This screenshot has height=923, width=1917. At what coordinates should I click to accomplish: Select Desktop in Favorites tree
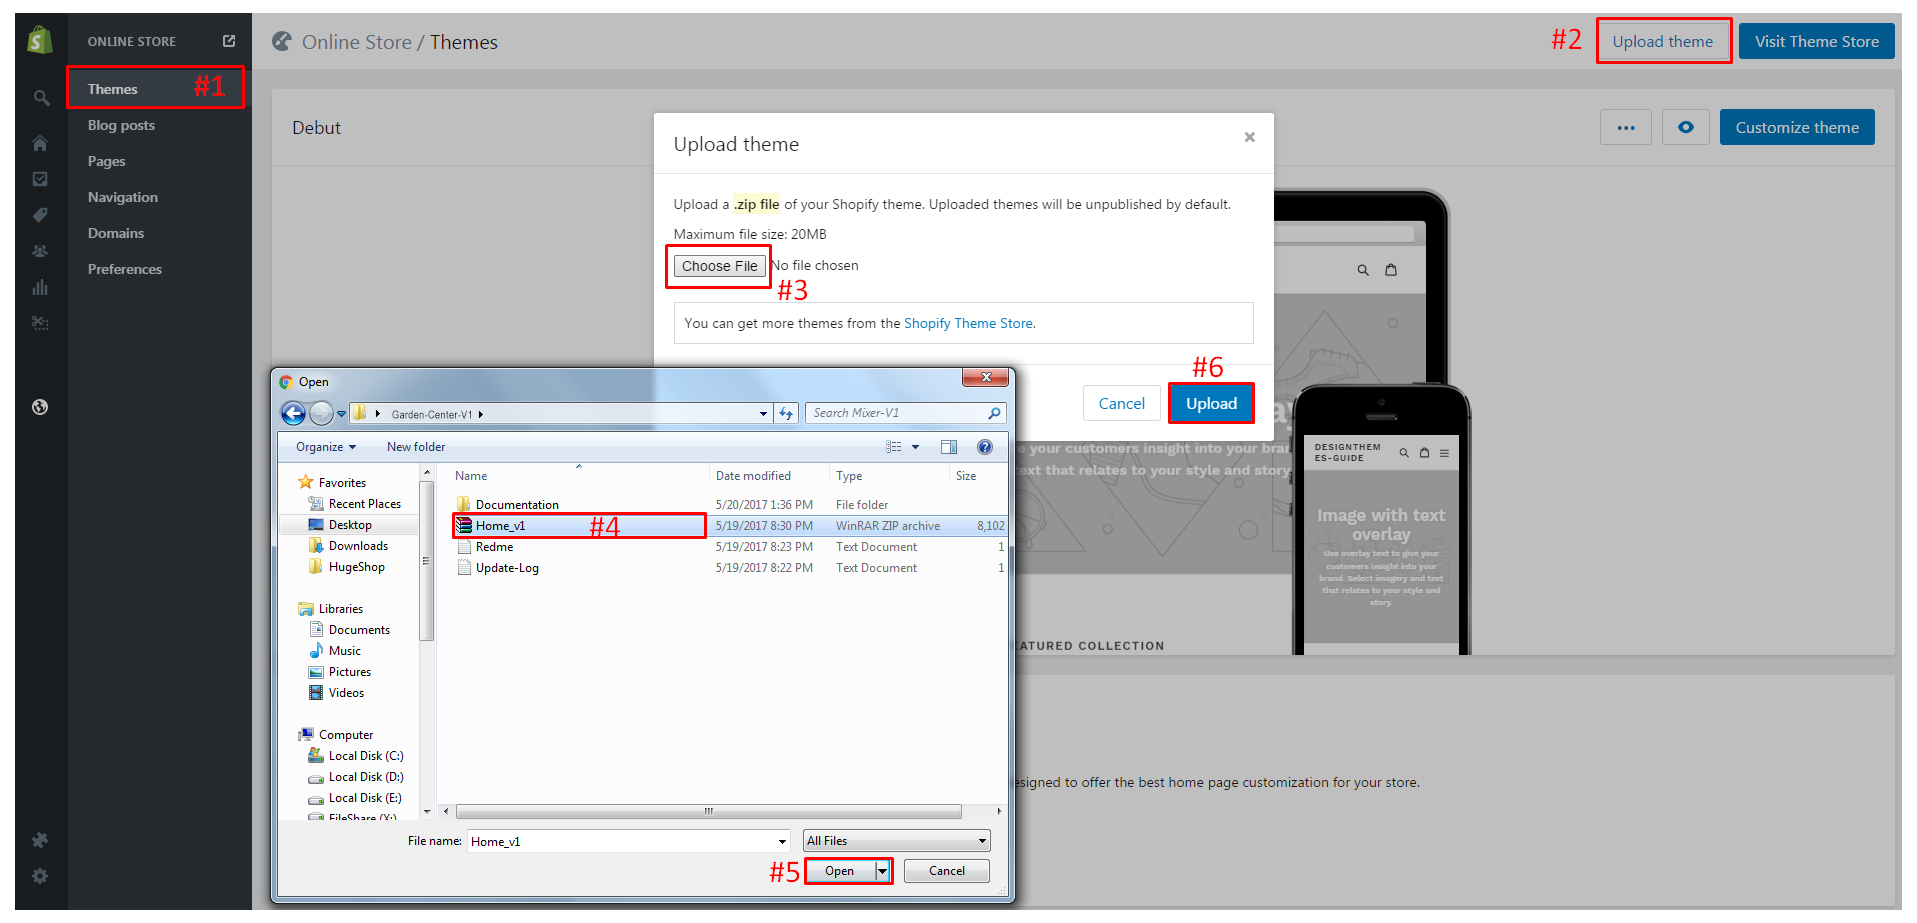(x=350, y=525)
